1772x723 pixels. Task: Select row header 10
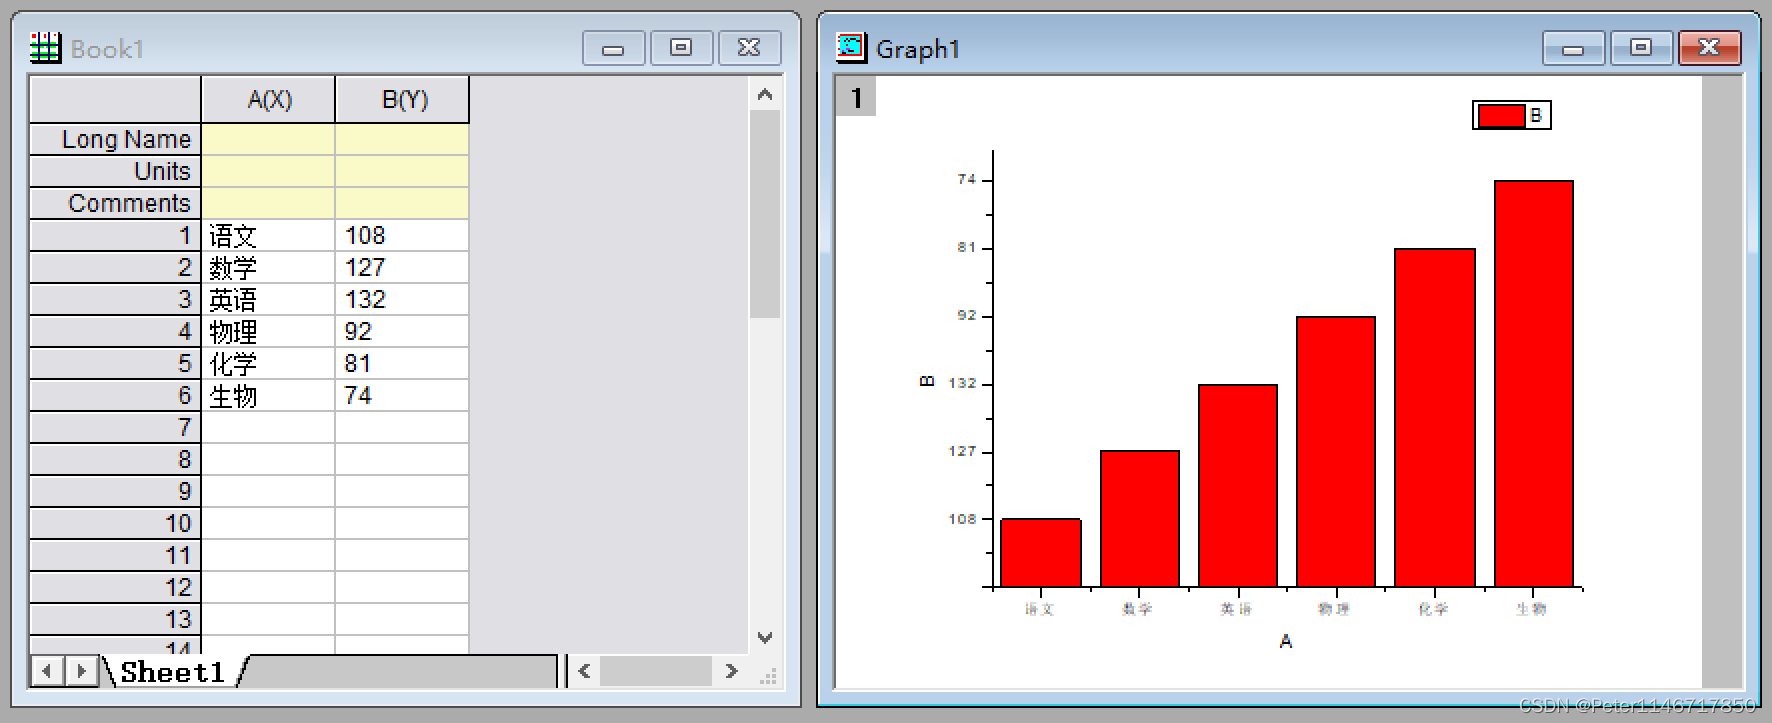[116, 523]
